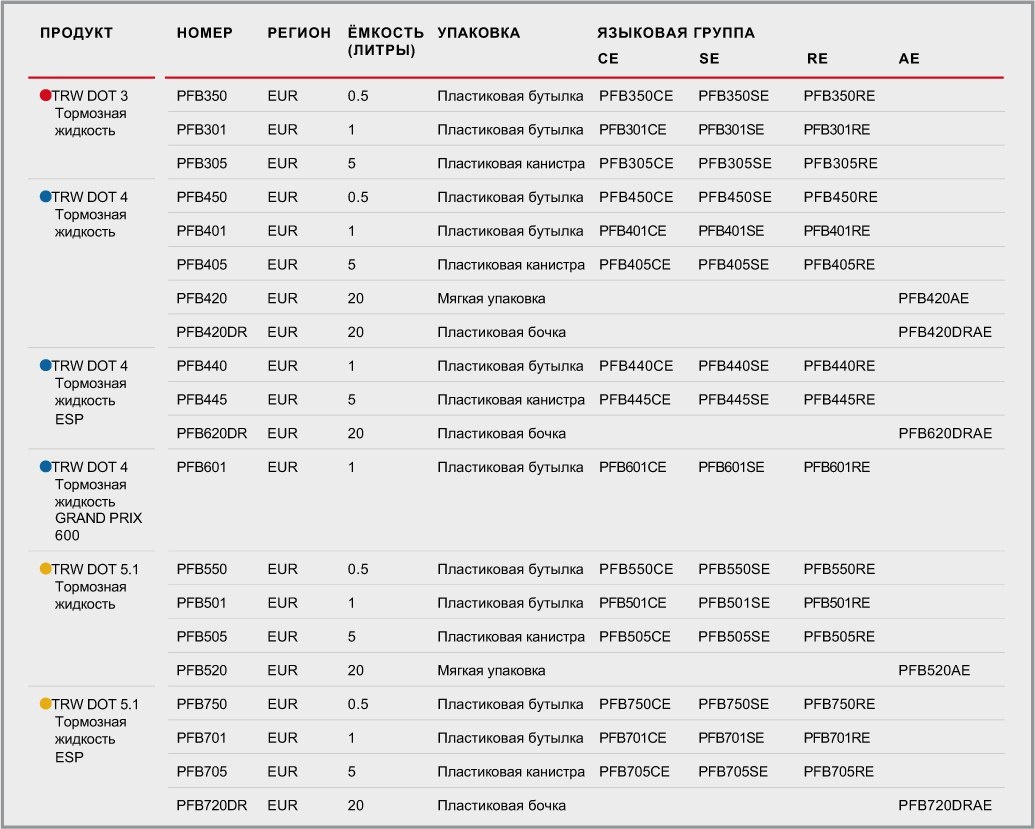
Task: Click the PFB445SE code
Action: tap(733, 399)
